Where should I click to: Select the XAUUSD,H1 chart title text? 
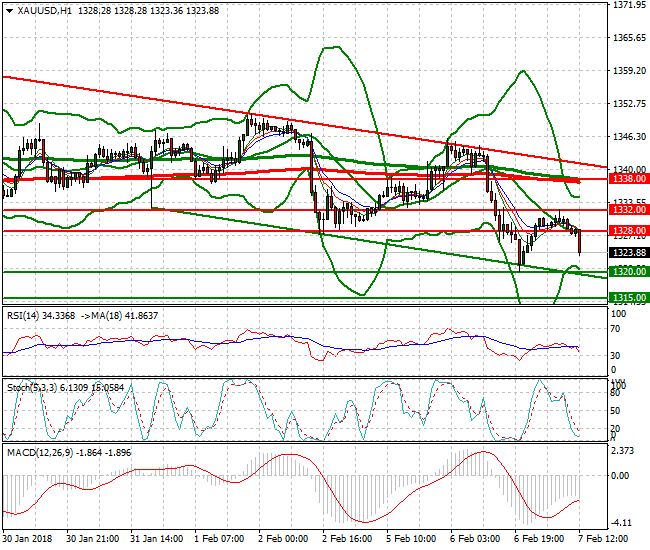pyautogui.click(x=44, y=11)
